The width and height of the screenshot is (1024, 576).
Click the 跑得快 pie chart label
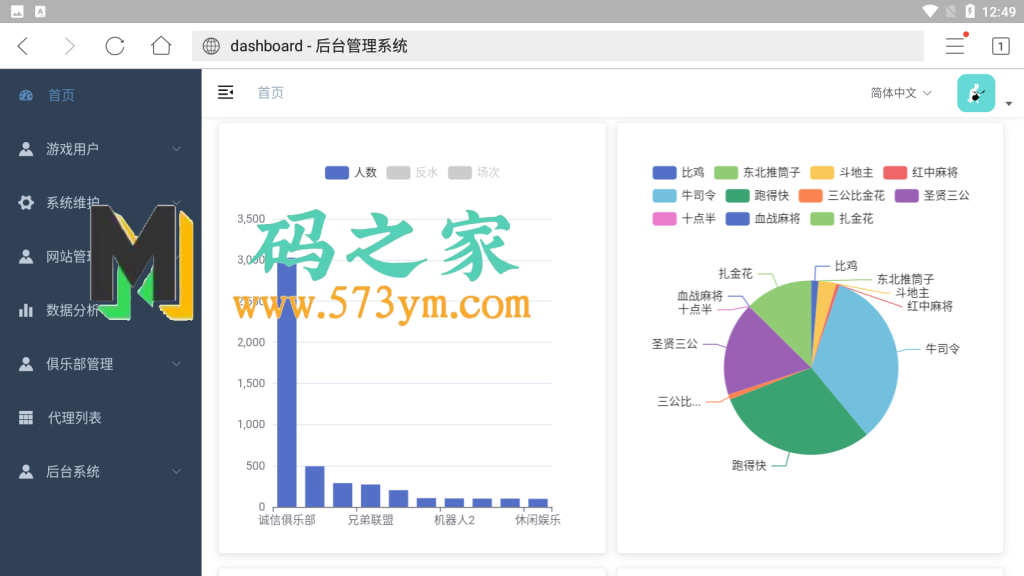click(x=748, y=465)
